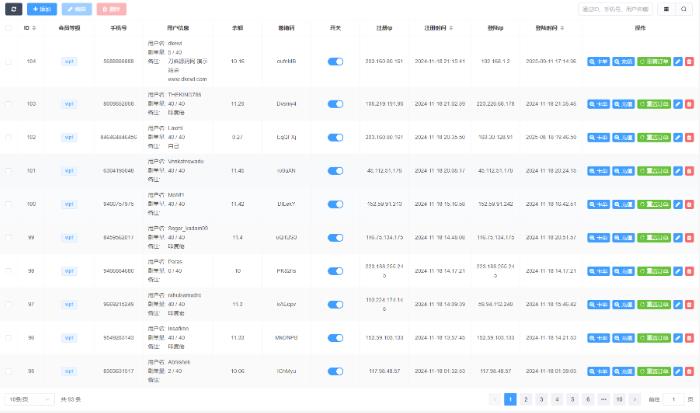Sort the table by the ID column

pyautogui.click(x=31, y=28)
